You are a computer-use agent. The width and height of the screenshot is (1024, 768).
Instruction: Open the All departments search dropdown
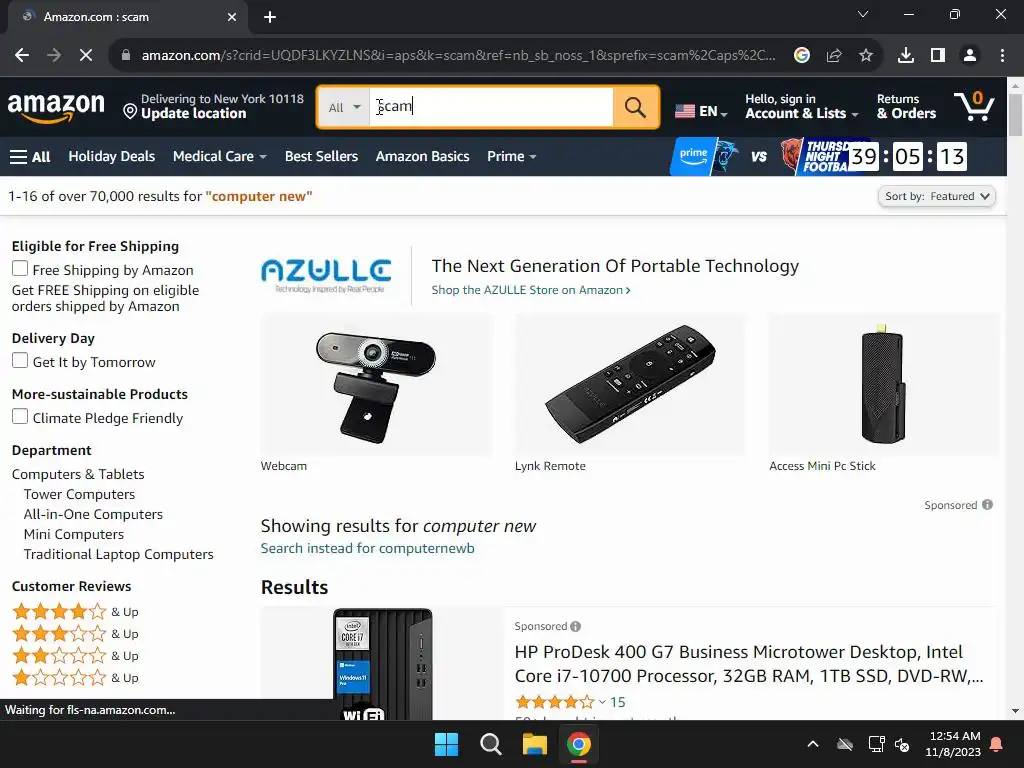(x=344, y=107)
